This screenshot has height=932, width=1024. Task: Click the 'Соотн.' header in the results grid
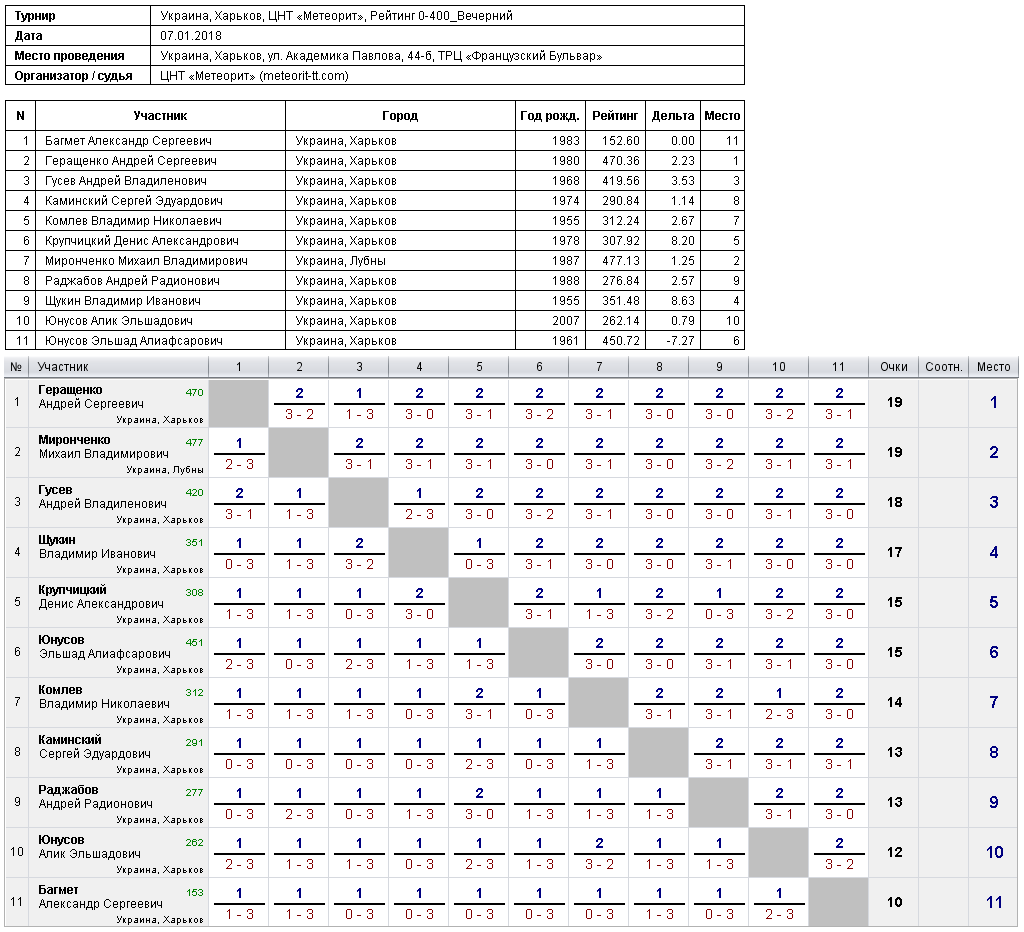click(944, 367)
